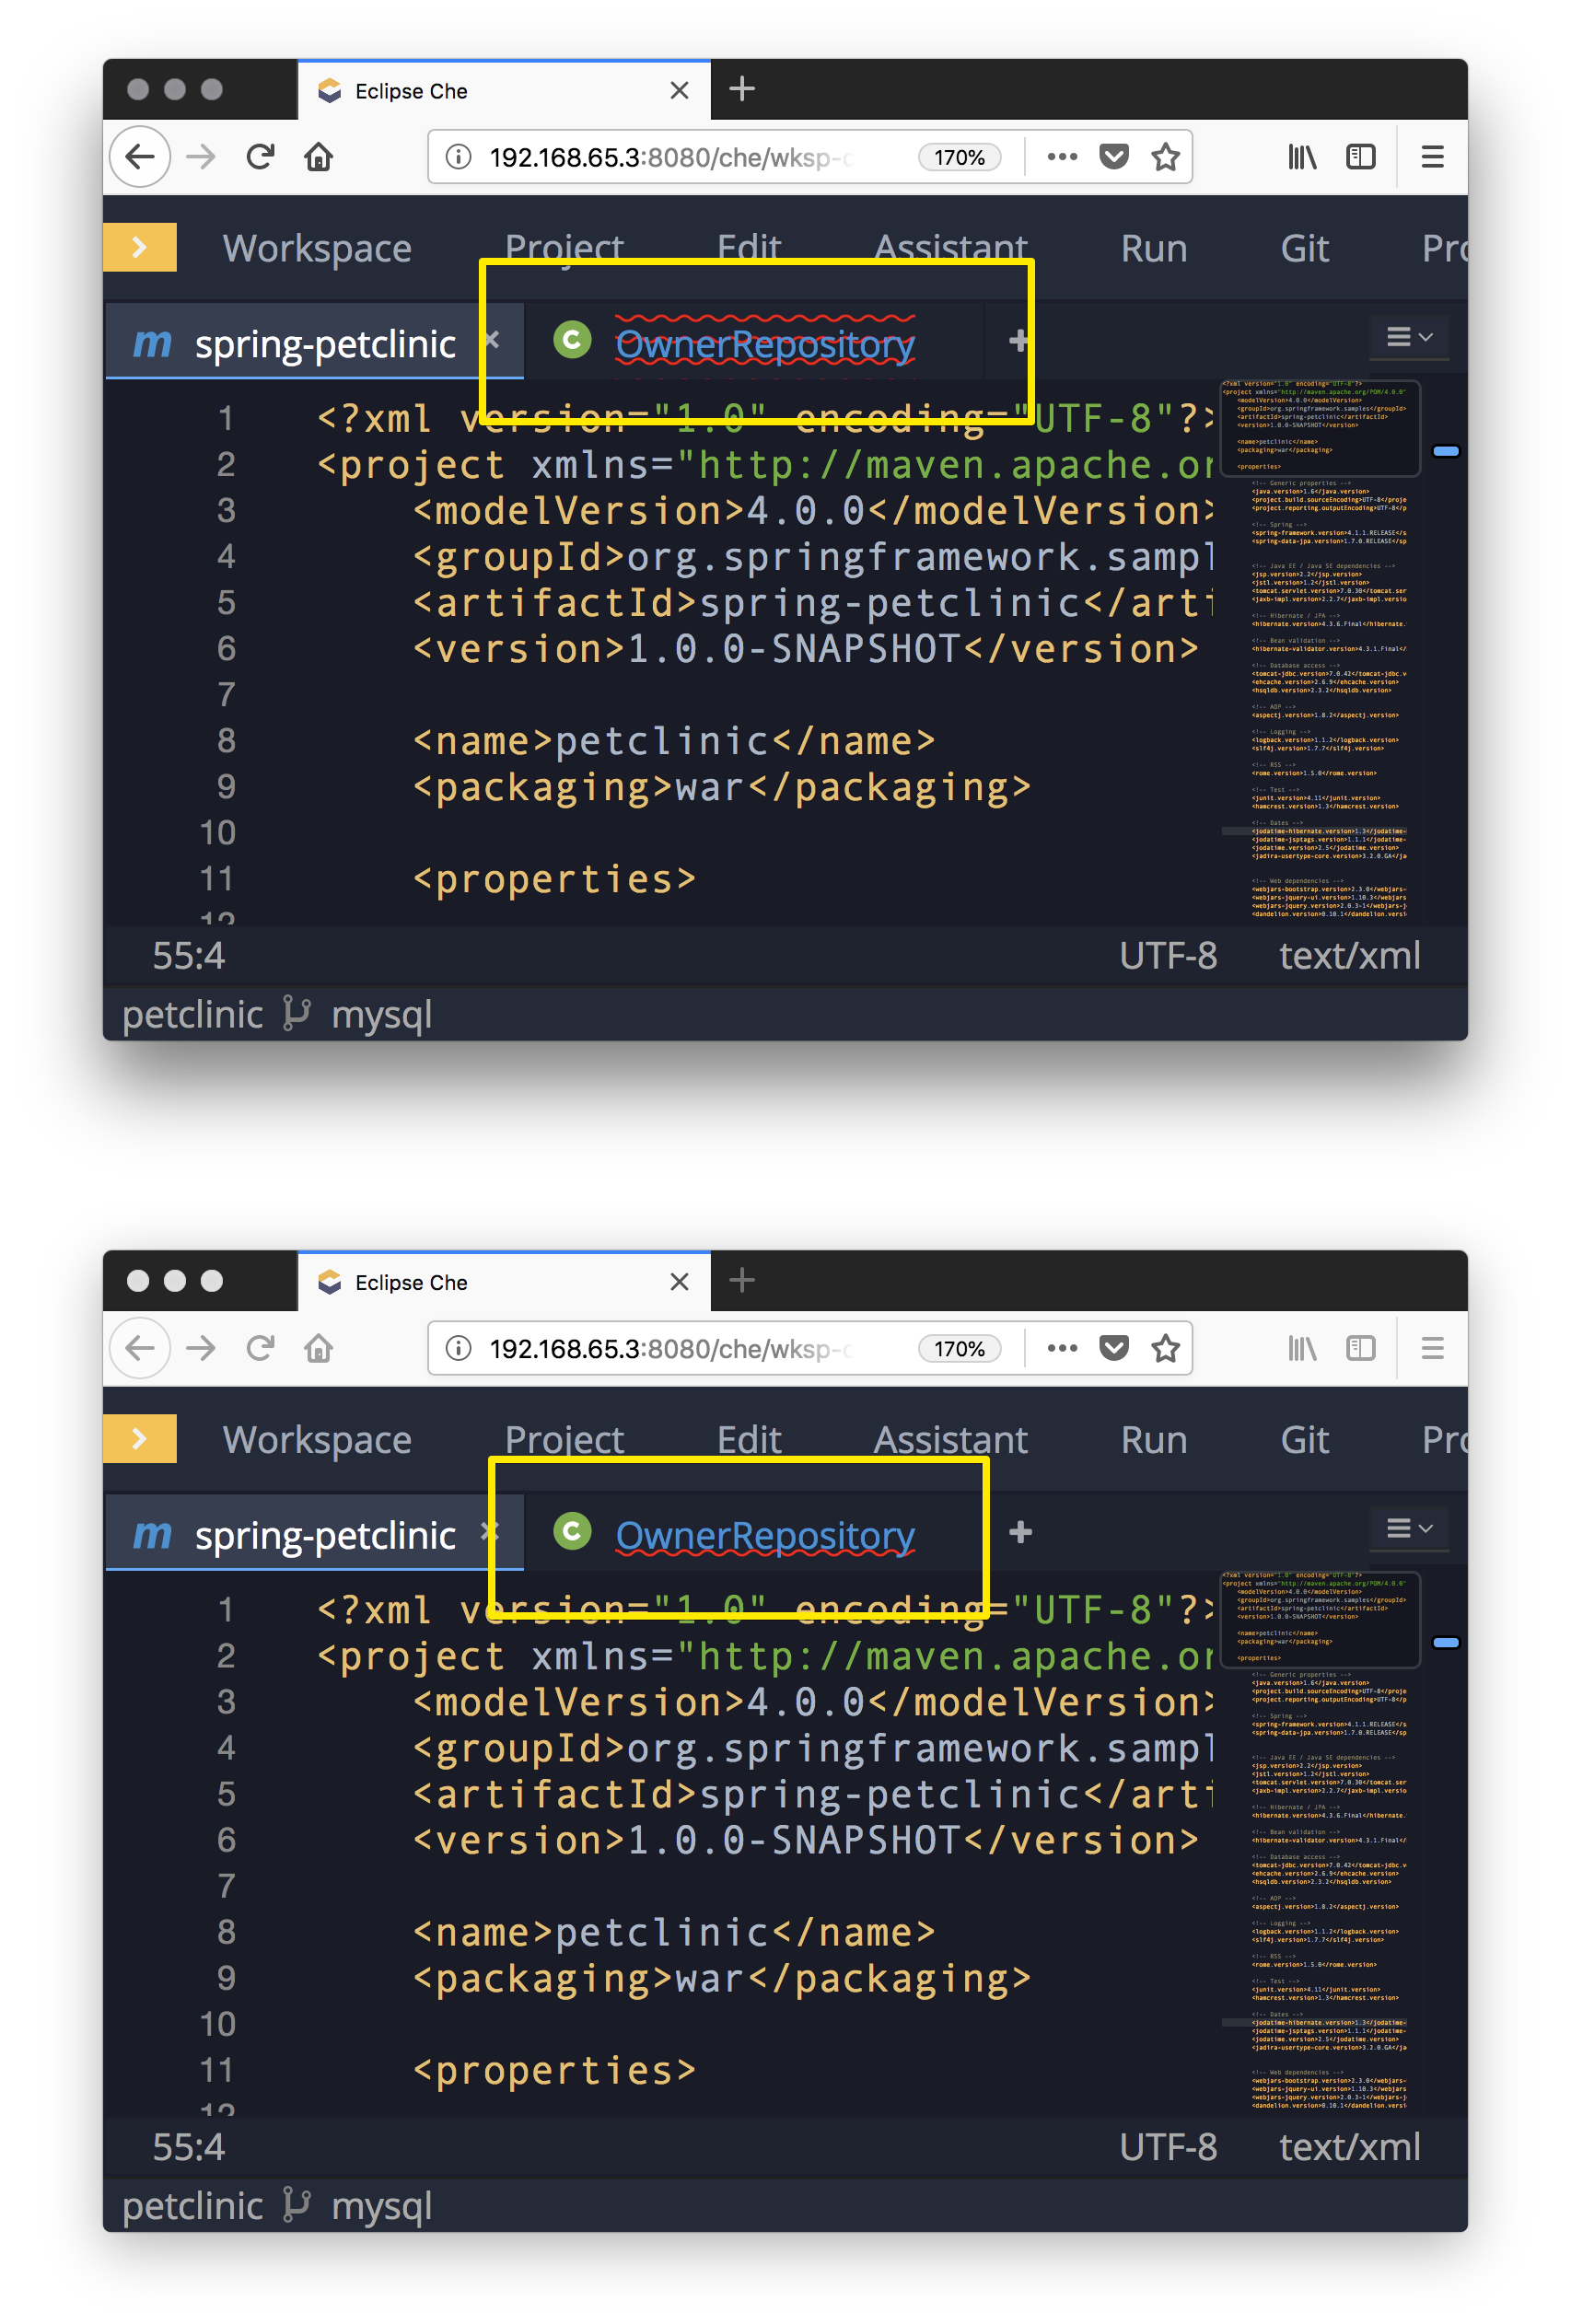Click the plus button beside OwnerRepository in the upper IDE
This screenshot has width=1571, height=2324.
click(x=1018, y=341)
